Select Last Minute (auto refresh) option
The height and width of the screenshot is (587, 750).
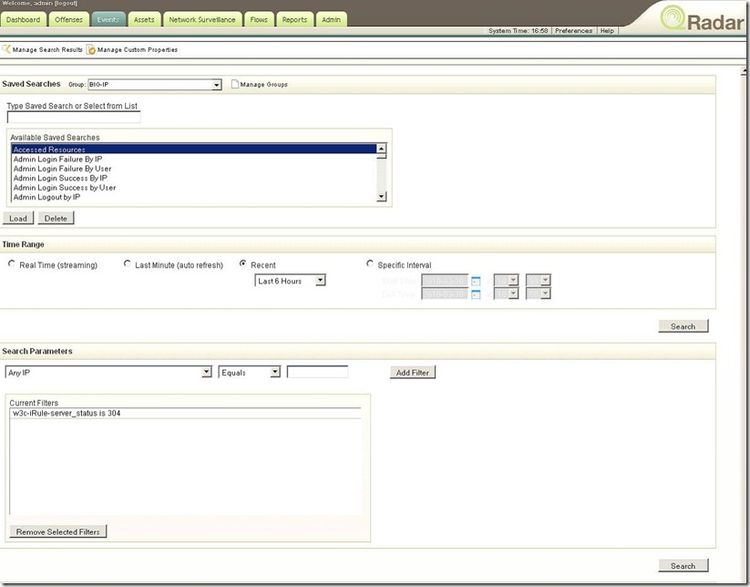(x=127, y=264)
